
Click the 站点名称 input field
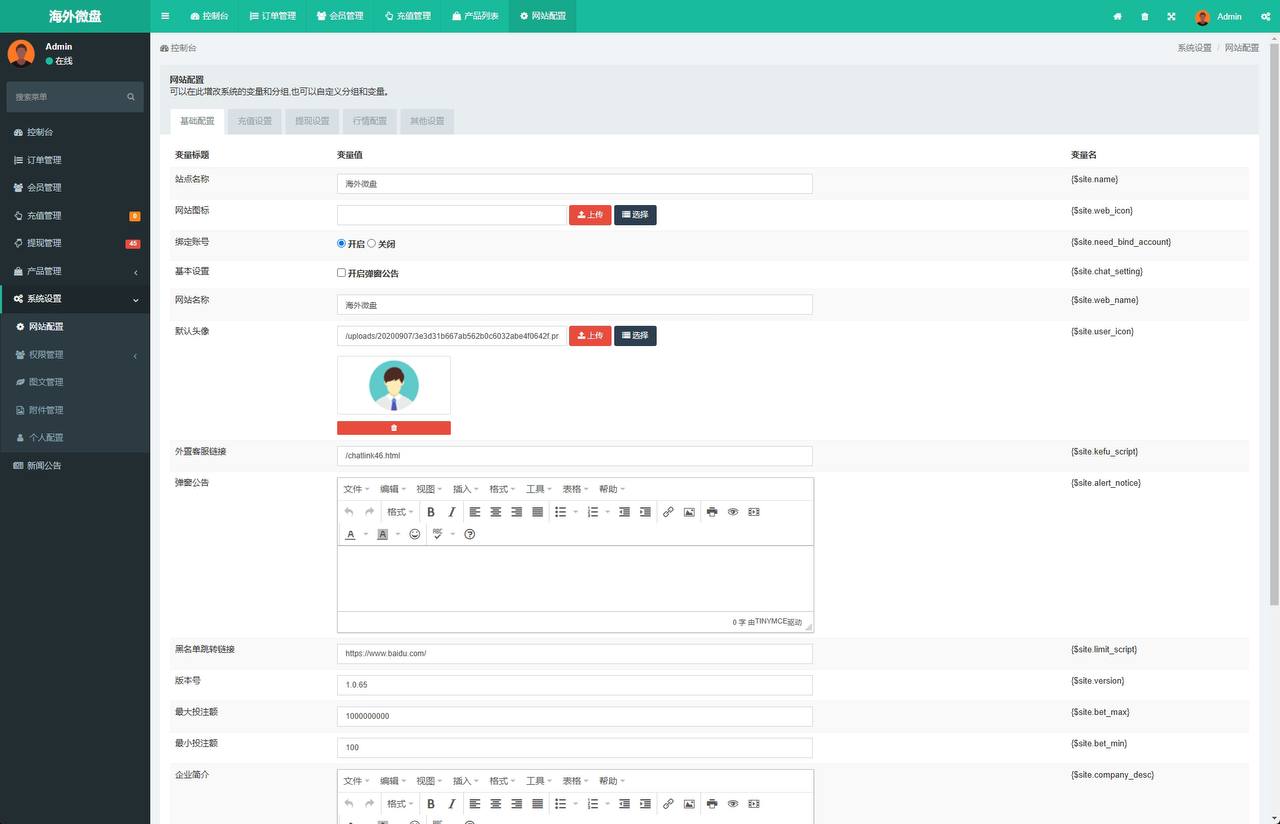(x=574, y=184)
